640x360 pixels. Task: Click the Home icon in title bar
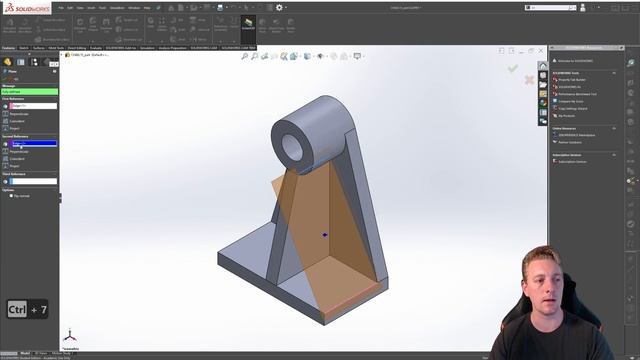coord(171,7)
